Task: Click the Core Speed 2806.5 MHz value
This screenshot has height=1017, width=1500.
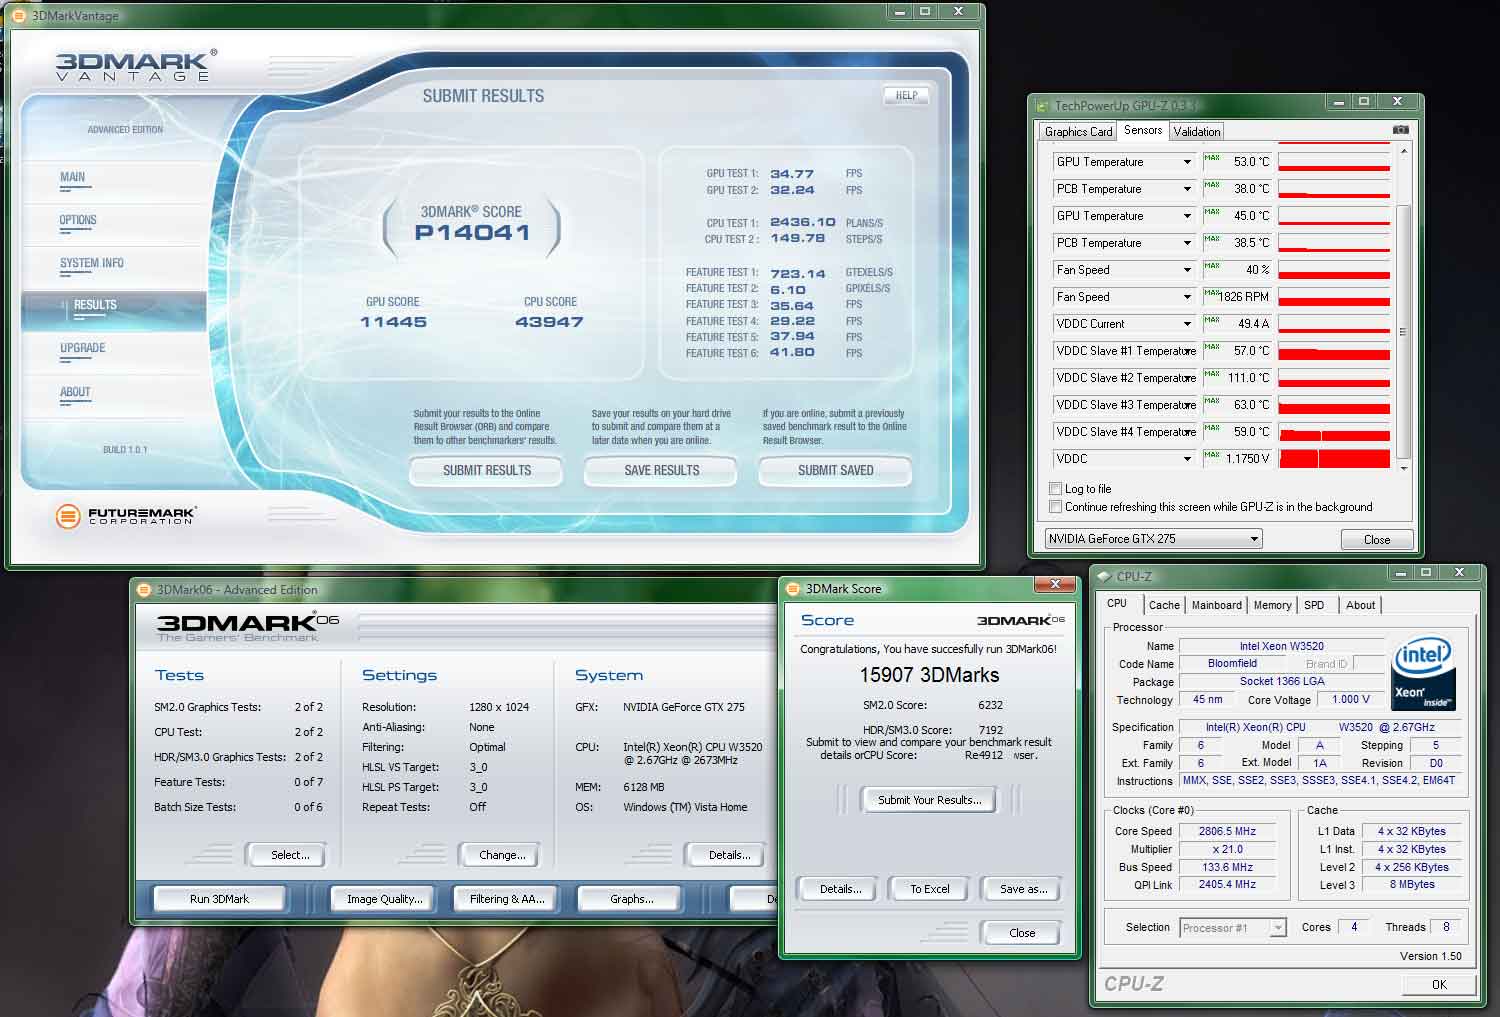Action: 1228,832
